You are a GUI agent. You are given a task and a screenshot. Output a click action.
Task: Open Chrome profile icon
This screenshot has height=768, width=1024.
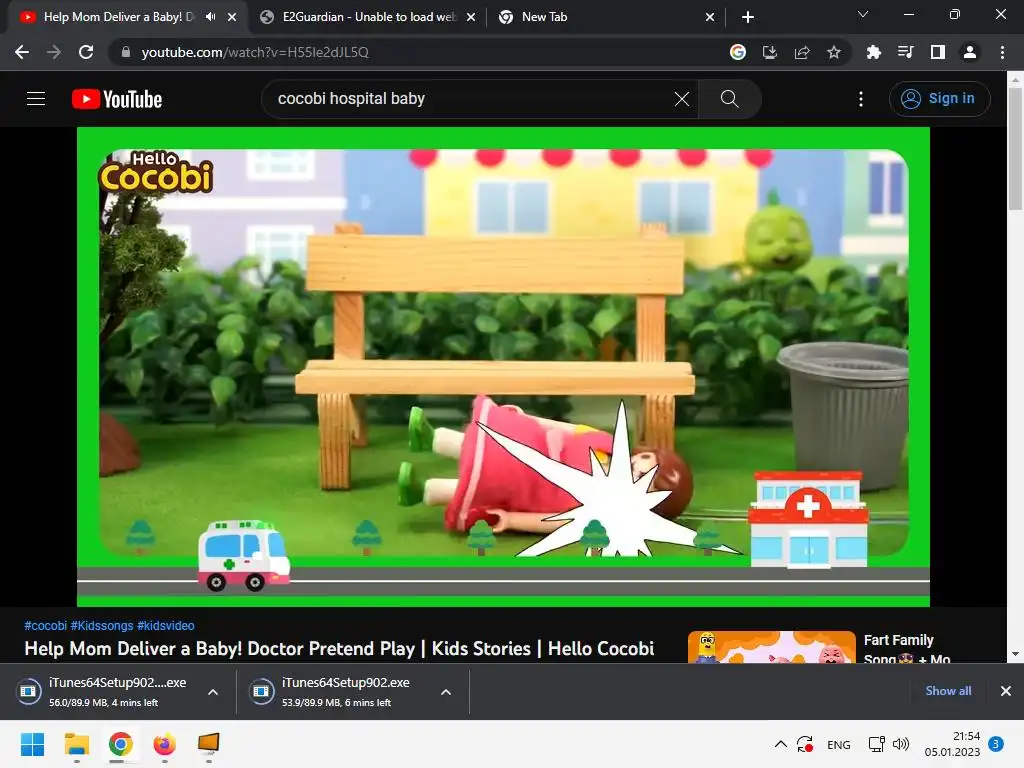click(x=970, y=52)
